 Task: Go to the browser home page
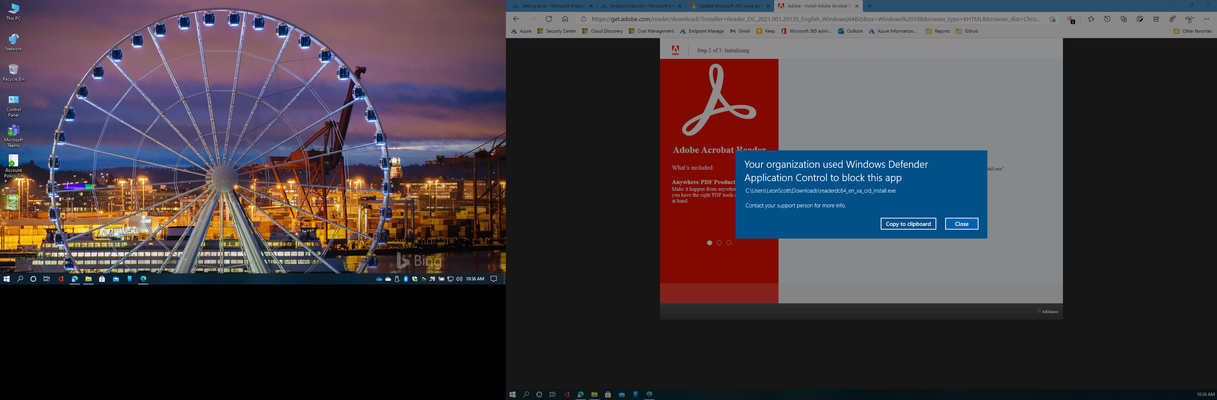coord(565,19)
